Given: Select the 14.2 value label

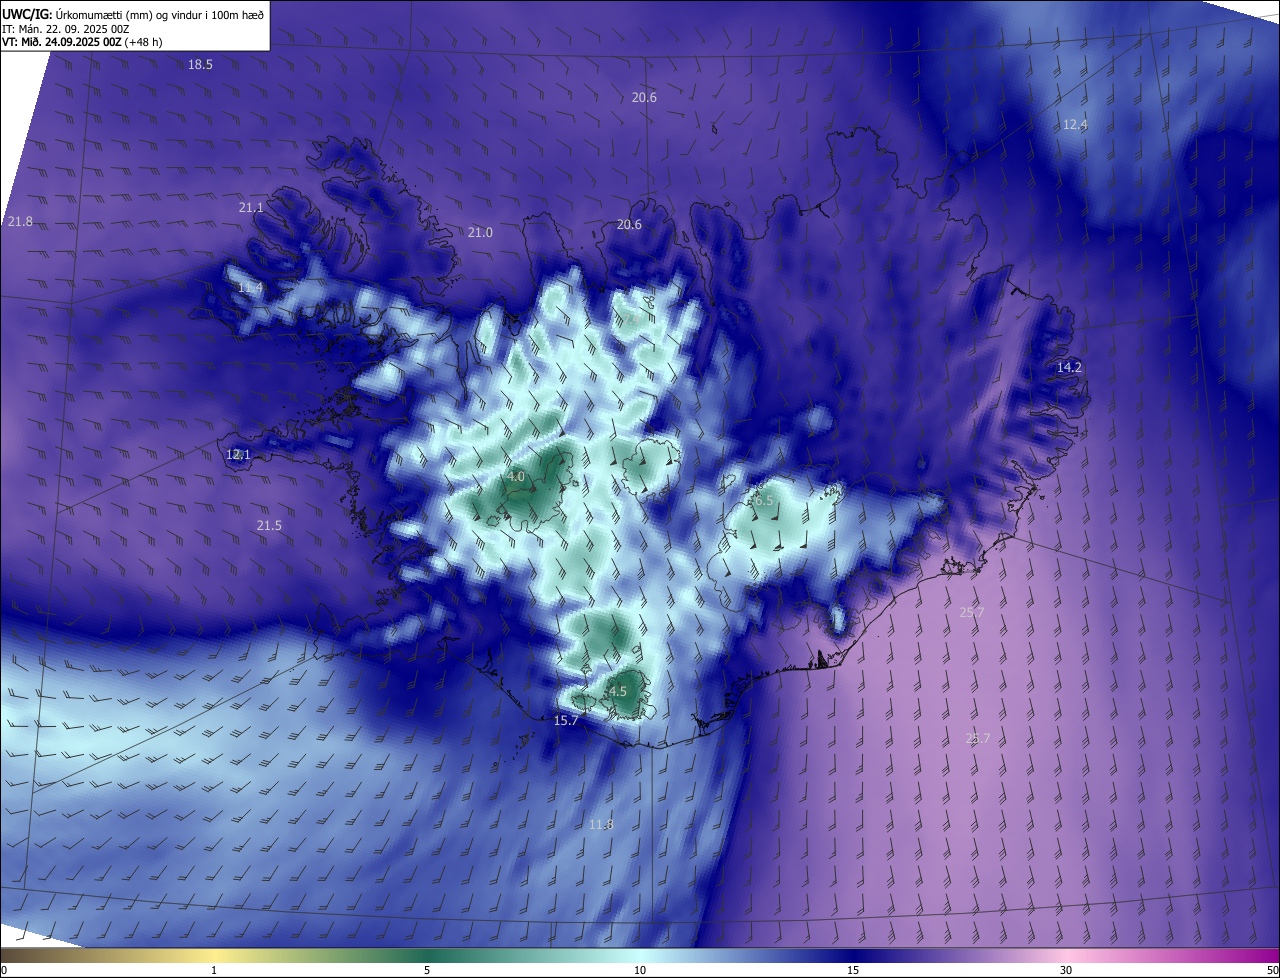Looking at the screenshot, I should [1069, 367].
